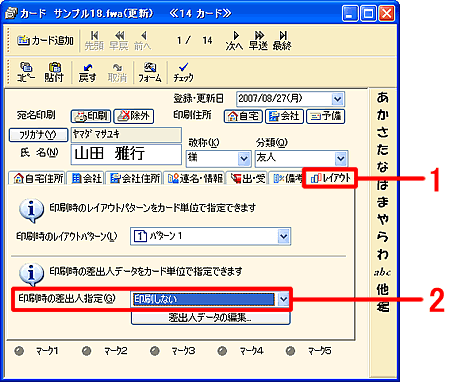Screen dimensions: 450x382
Task: Click the フリガナ(Y) button
Action: click(38, 135)
